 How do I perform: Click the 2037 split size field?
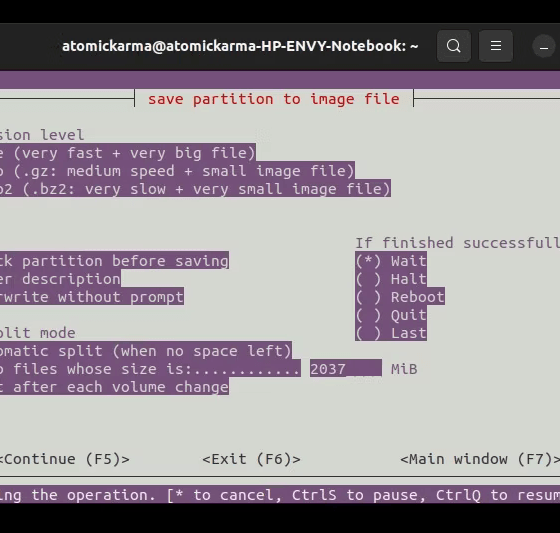[x=346, y=369]
